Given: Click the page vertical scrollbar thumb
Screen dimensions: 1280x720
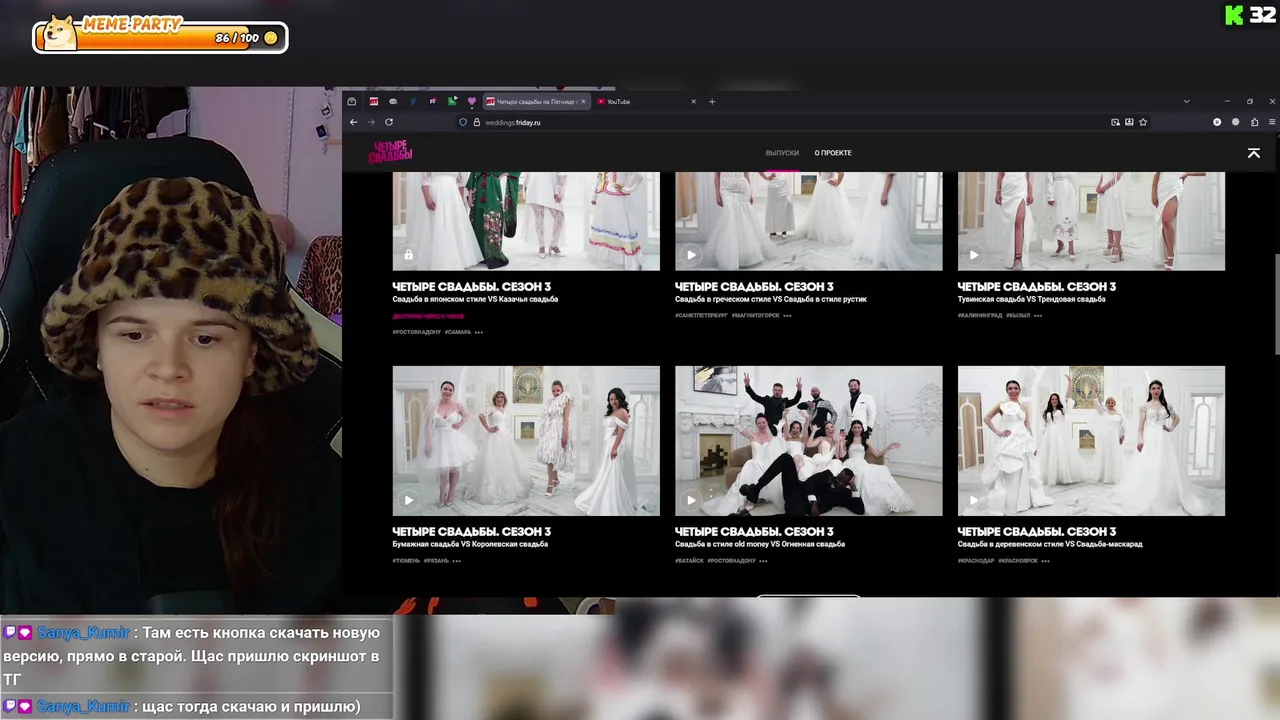Looking at the screenshot, I should (1276, 302).
